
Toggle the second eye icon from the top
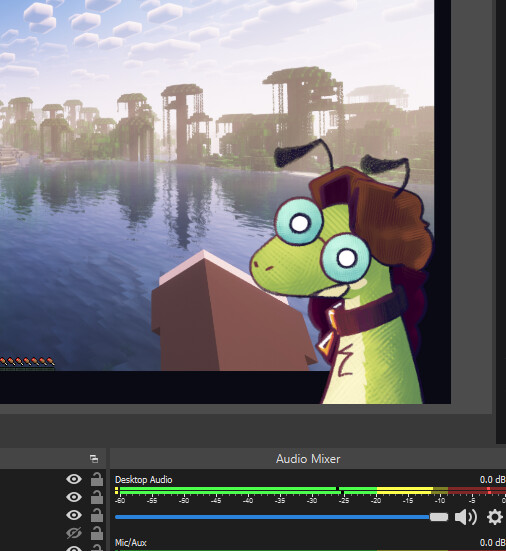(x=74, y=497)
